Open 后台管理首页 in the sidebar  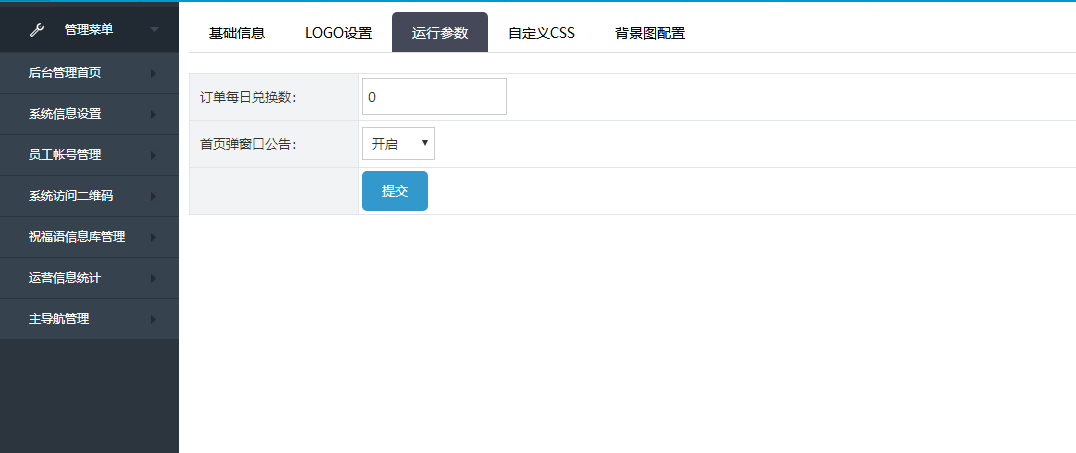pyautogui.click(x=89, y=73)
